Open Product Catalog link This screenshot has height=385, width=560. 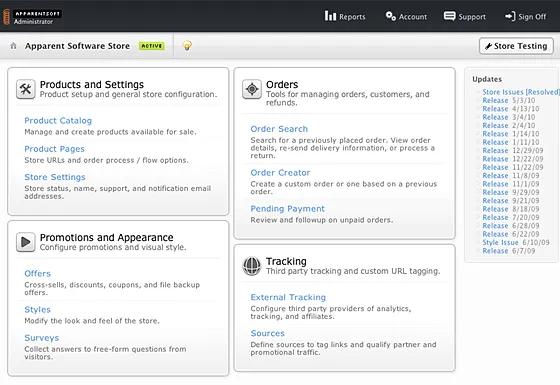coord(58,121)
